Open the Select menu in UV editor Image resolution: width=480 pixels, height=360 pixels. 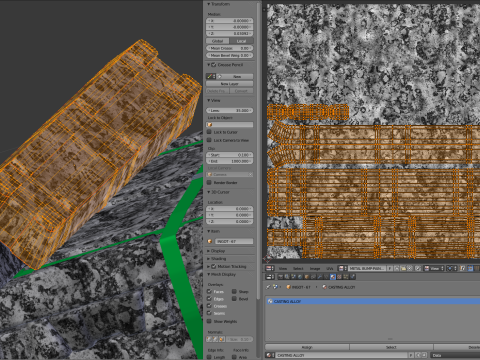pos(298,269)
